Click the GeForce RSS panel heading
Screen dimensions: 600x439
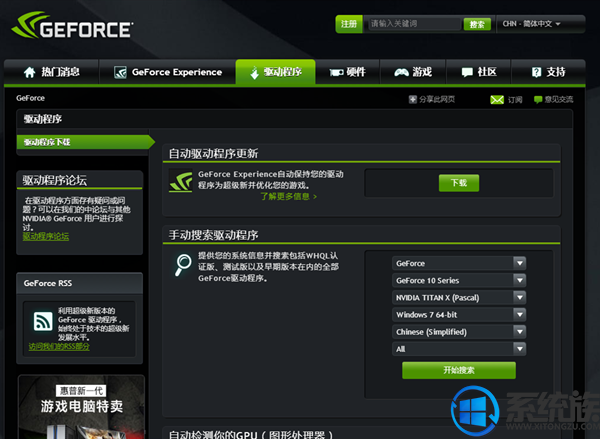(48, 283)
